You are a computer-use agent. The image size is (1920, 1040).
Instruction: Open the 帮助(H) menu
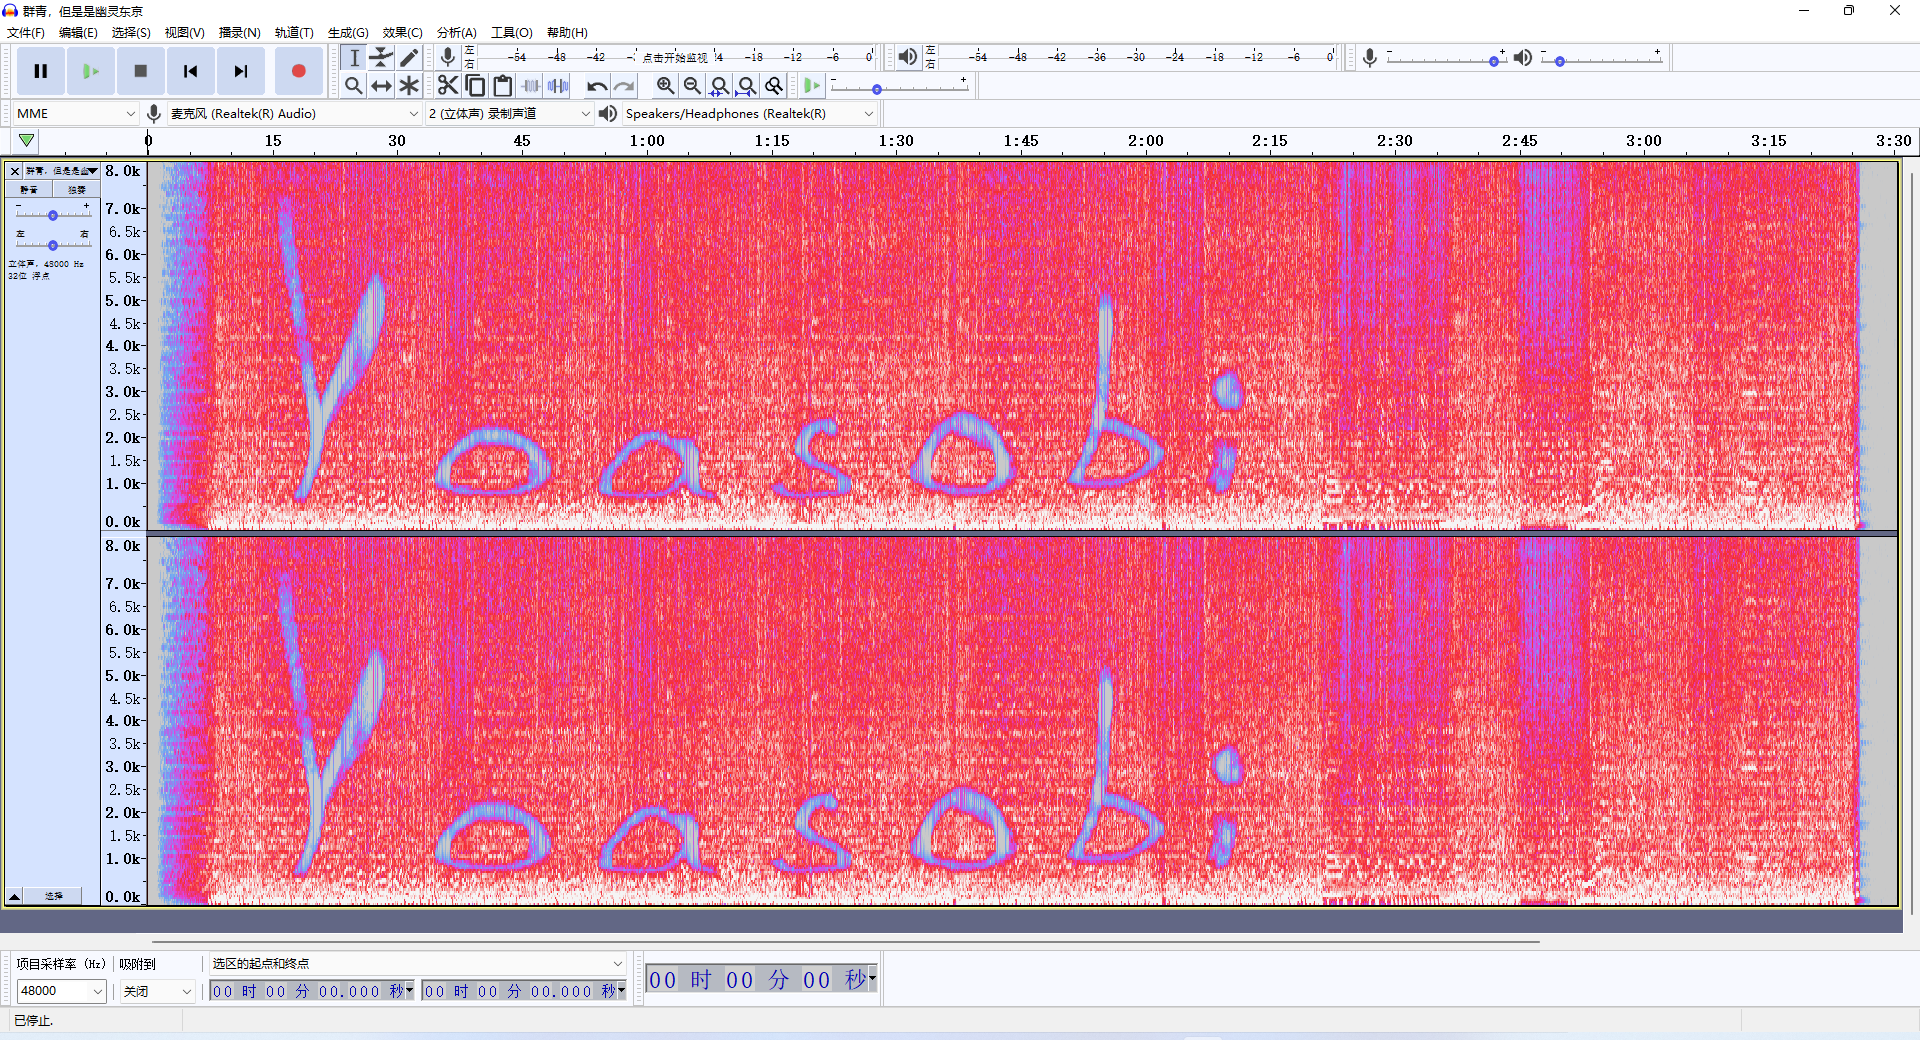pos(567,32)
